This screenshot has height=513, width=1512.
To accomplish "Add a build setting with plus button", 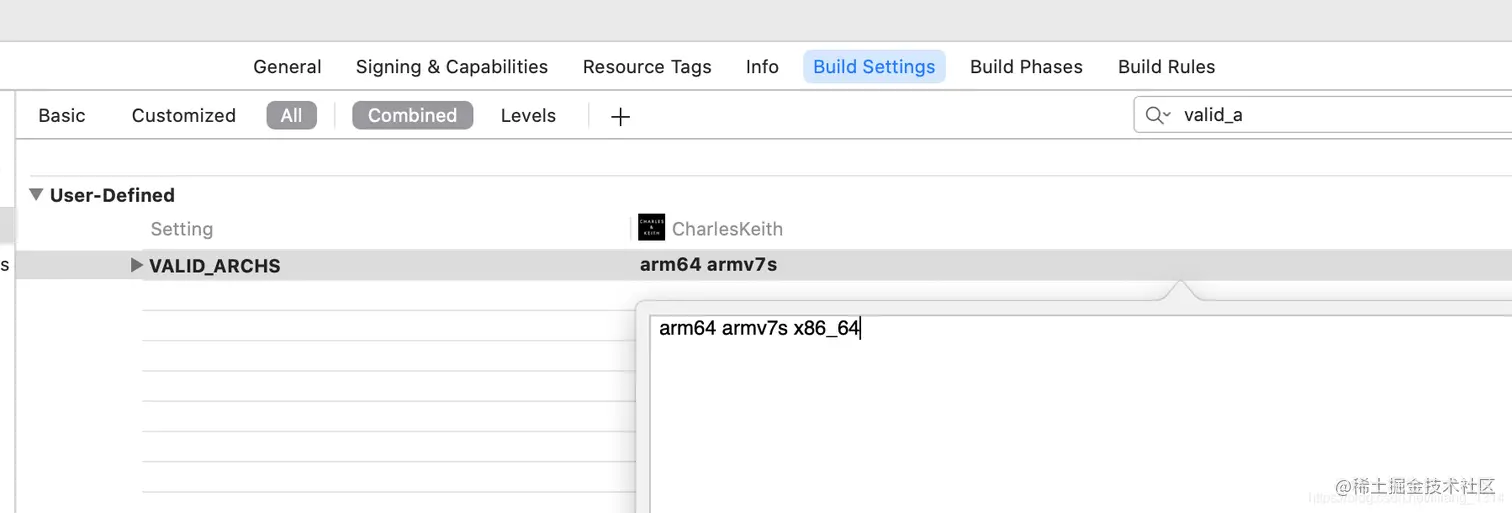I will 620,117.
